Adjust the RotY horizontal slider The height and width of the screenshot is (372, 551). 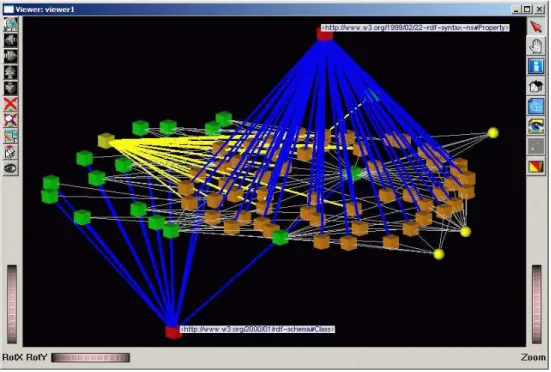[x=91, y=358]
